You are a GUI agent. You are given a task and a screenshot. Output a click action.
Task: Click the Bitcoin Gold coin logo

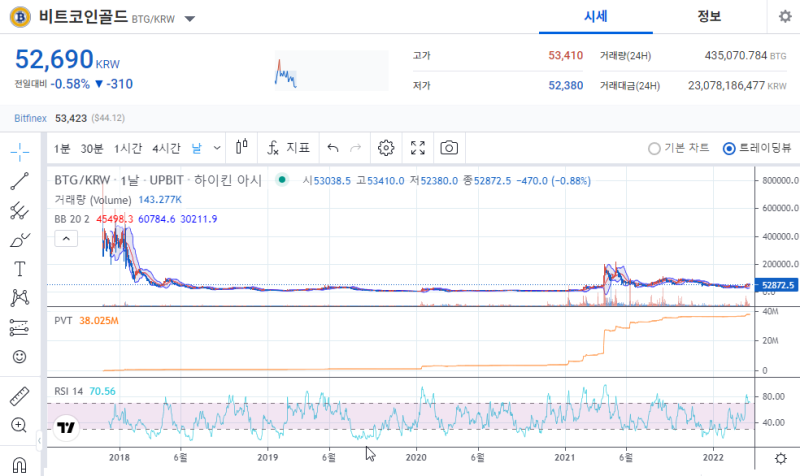[x=20, y=17]
